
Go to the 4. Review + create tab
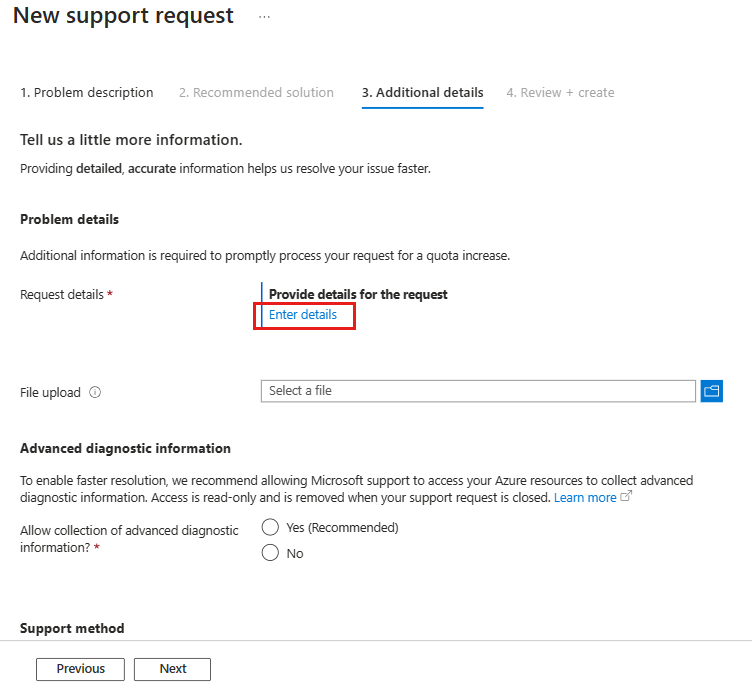(560, 93)
